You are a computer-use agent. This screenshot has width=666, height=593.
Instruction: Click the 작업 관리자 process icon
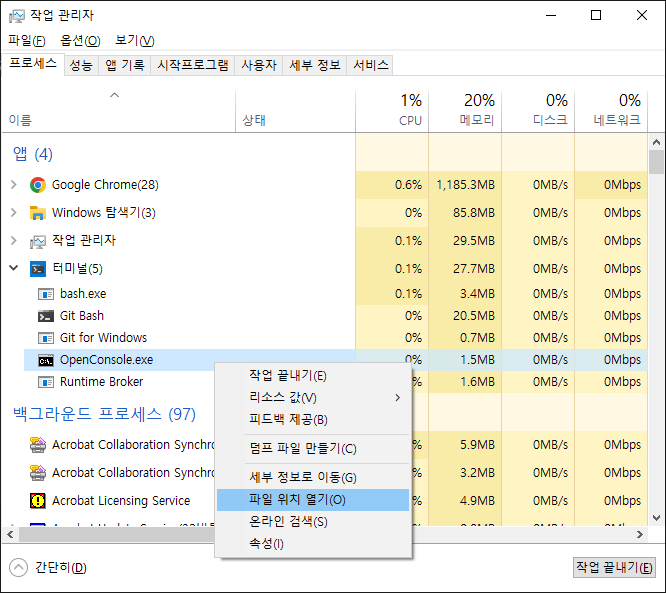click(38, 241)
